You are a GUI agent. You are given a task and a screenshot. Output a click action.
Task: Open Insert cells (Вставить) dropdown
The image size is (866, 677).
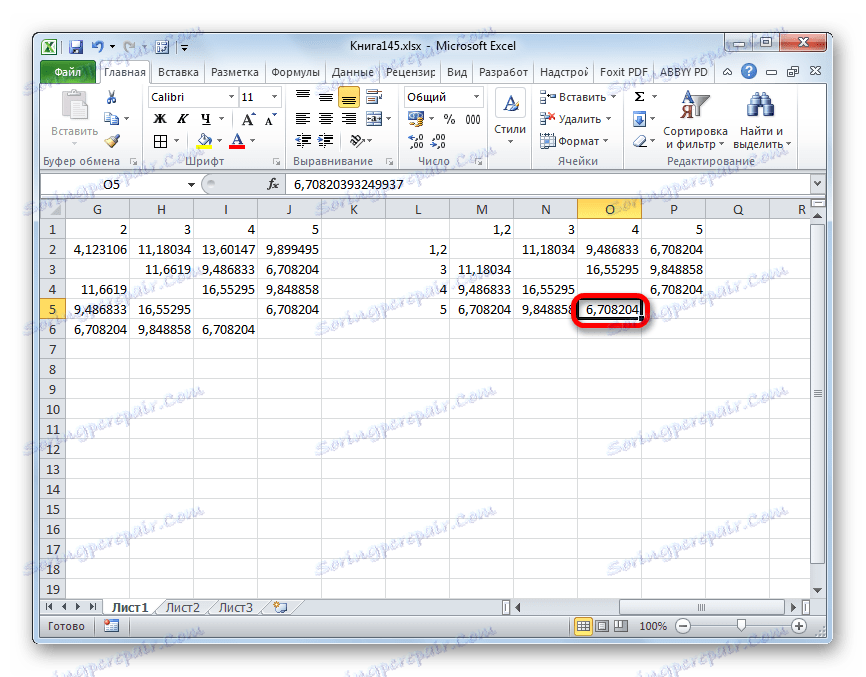(x=613, y=97)
